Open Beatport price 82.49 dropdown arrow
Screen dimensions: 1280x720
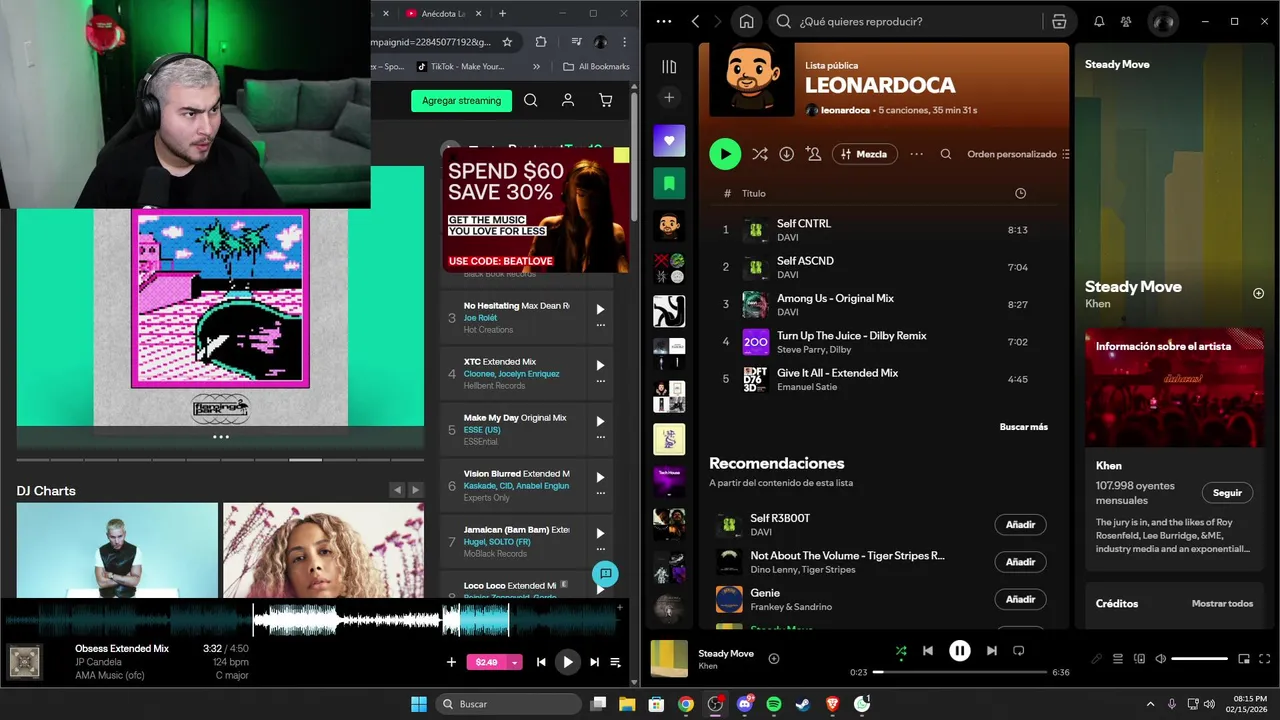515,662
